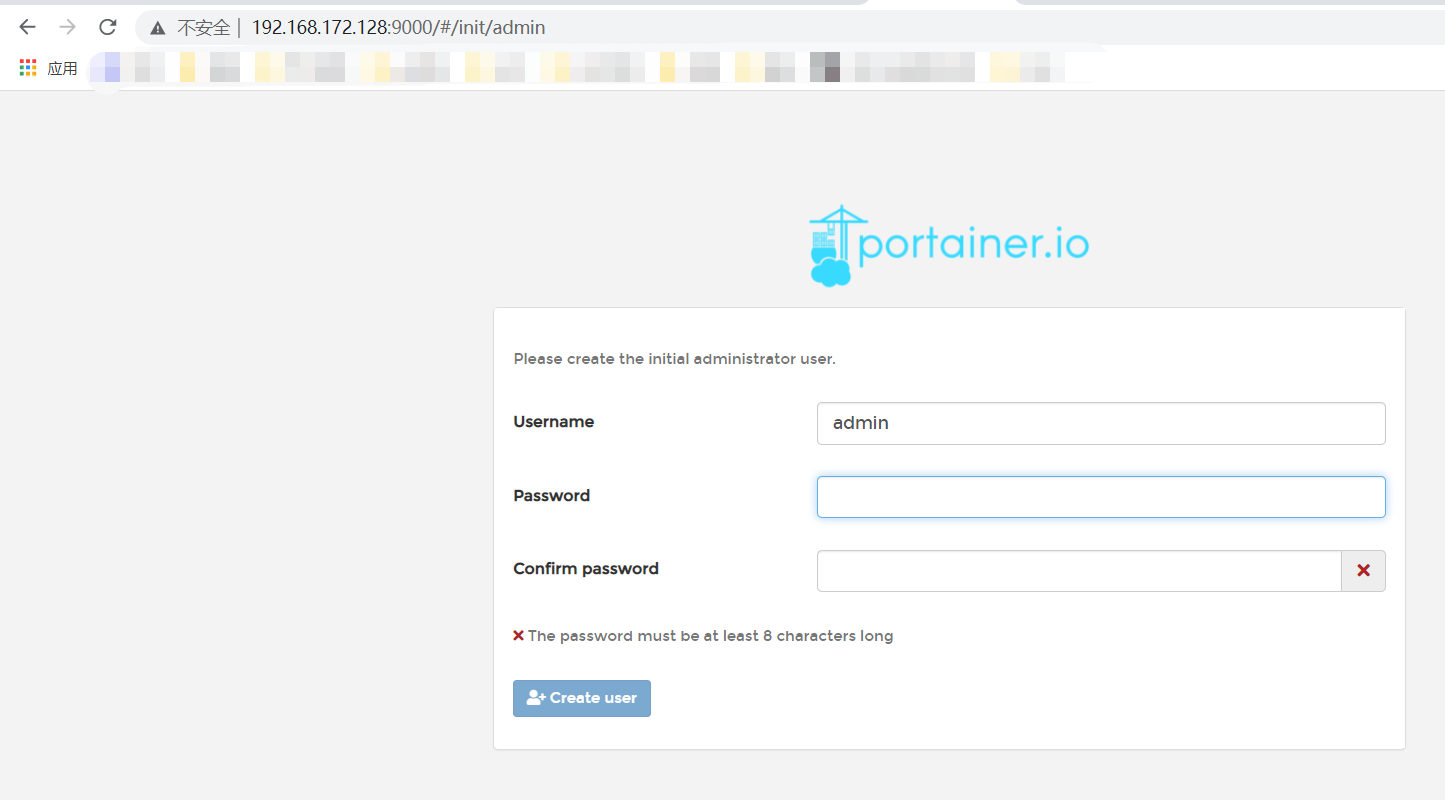Image resolution: width=1445 pixels, height=800 pixels.
Task: Reload the page with the refresh icon
Action: pos(107,27)
